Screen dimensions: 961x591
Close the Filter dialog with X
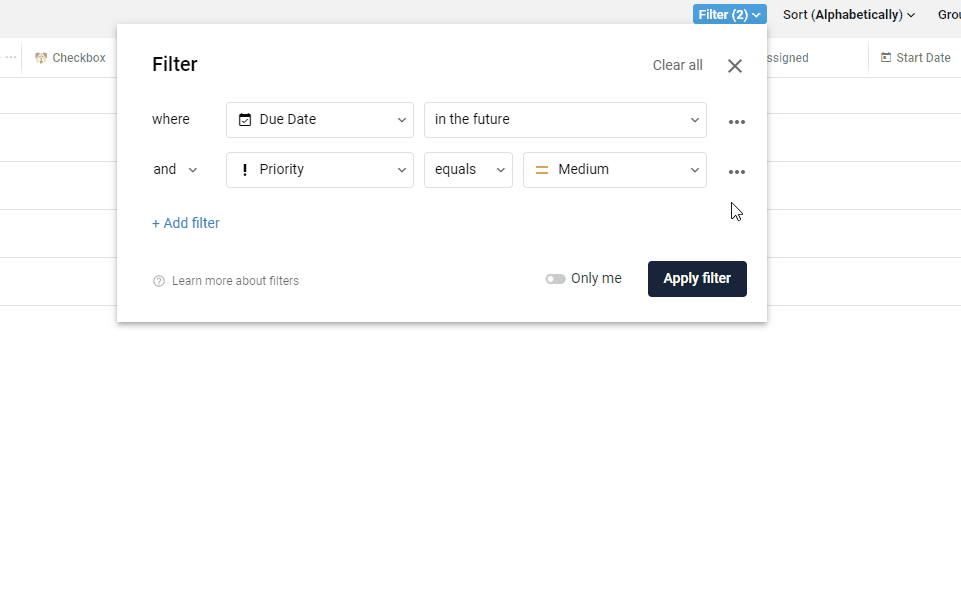pyautogui.click(x=734, y=66)
